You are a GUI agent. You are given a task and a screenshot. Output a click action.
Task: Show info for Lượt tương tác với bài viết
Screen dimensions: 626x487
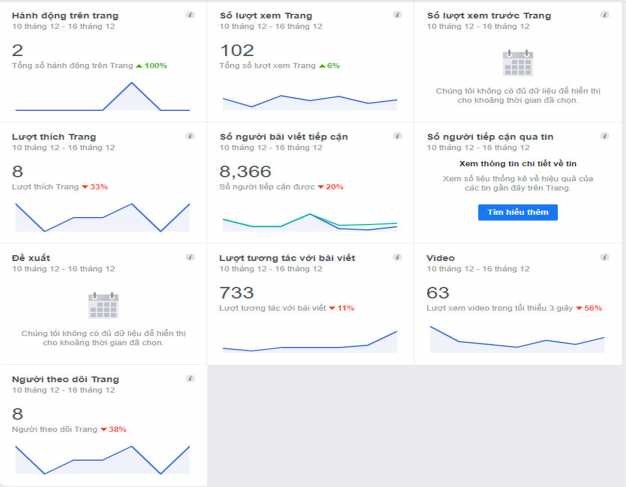[x=398, y=257]
